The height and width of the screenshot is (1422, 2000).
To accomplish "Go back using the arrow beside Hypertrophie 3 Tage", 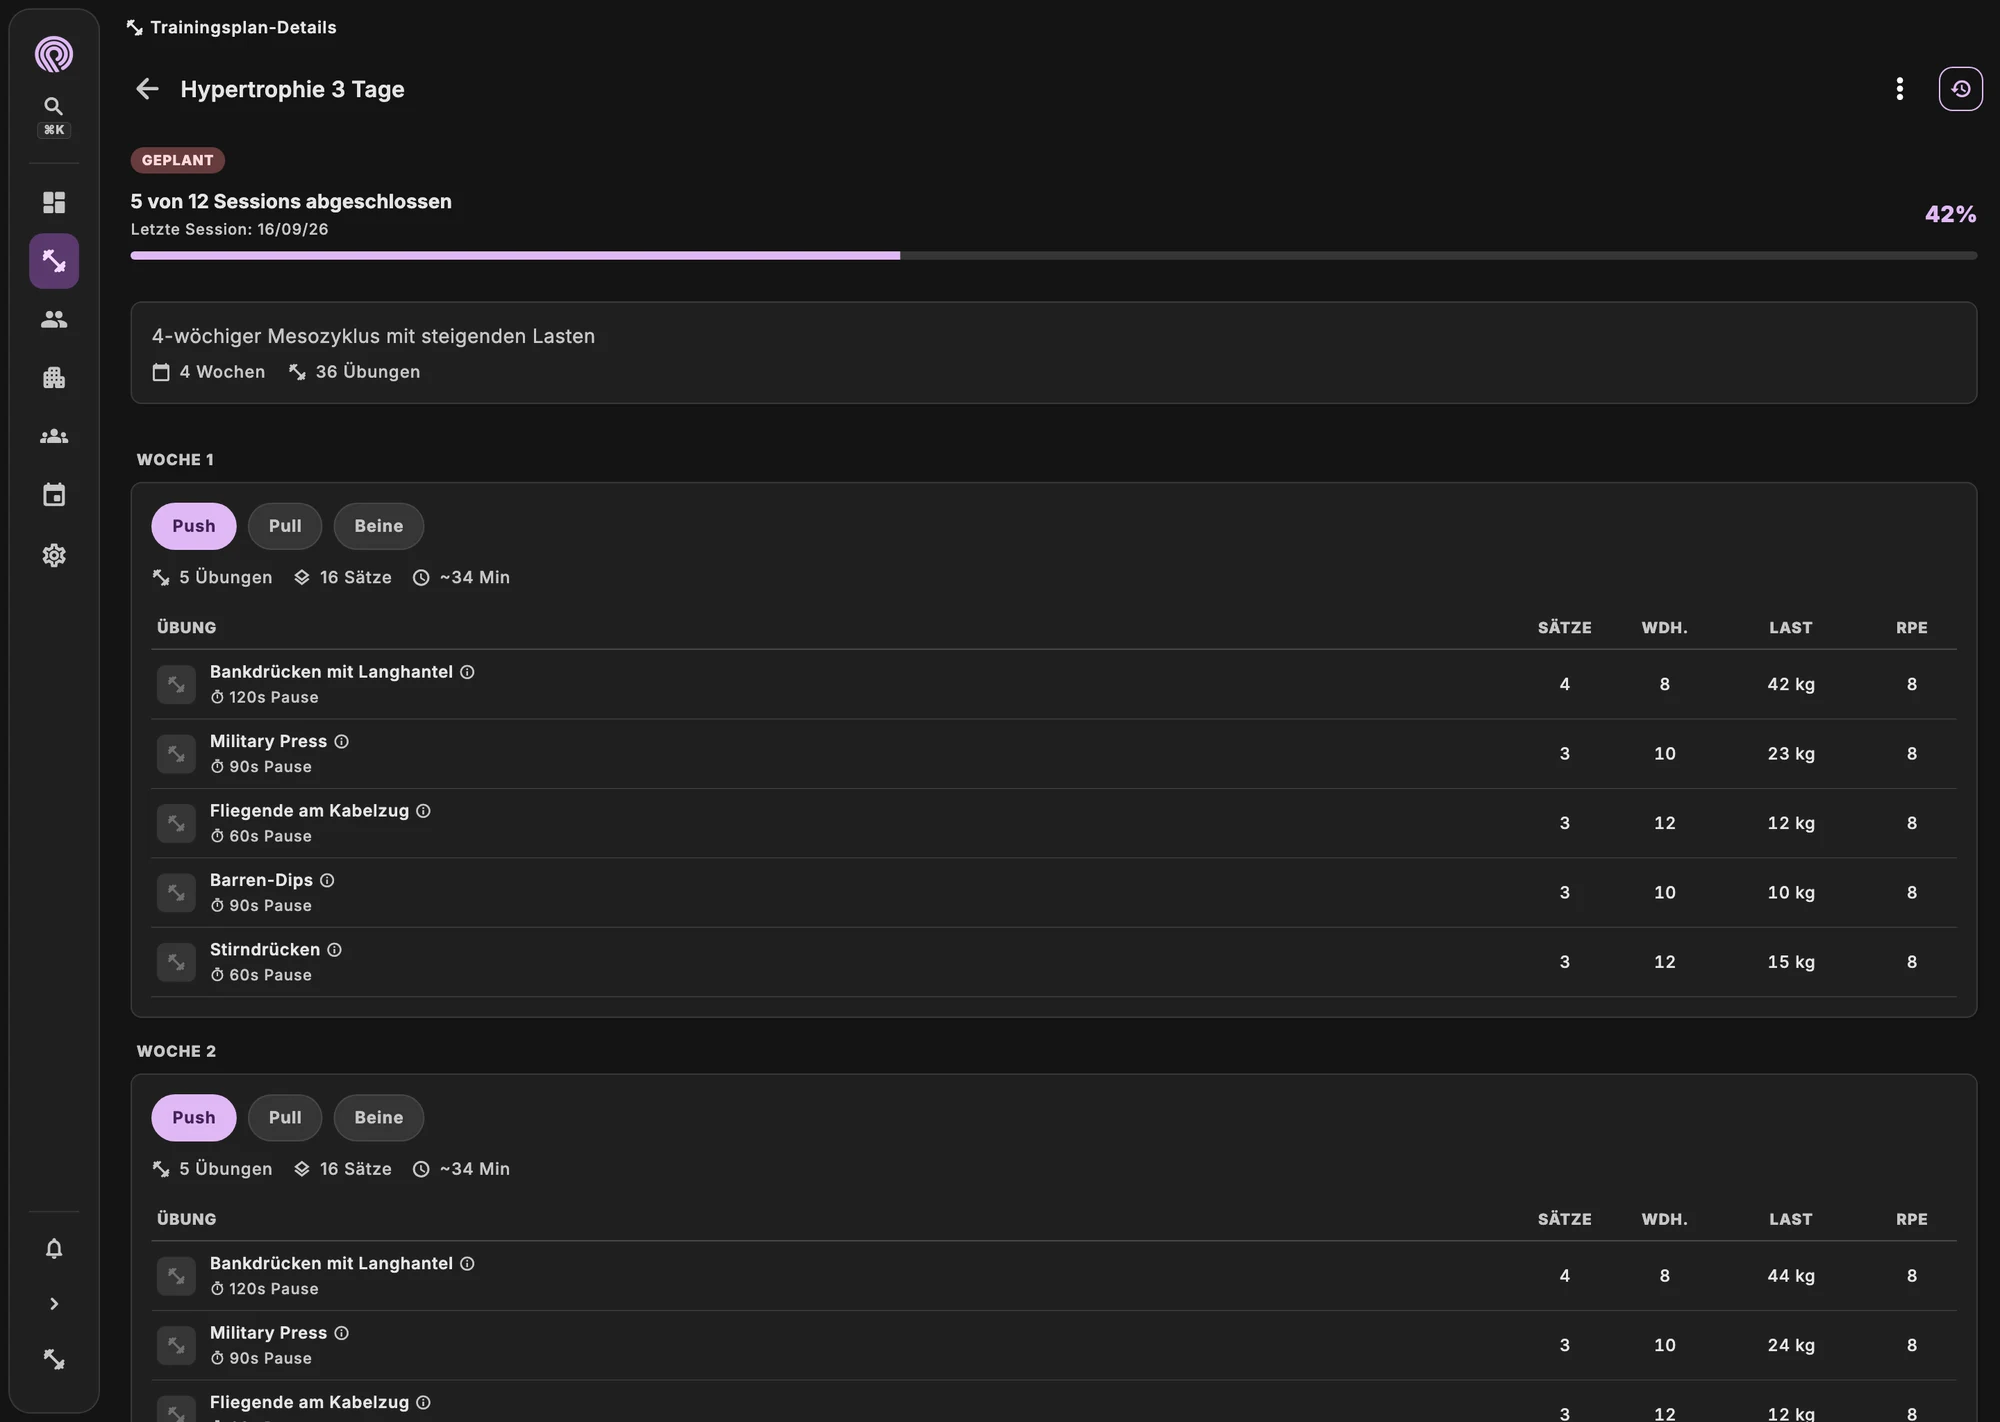I will point(147,89).
